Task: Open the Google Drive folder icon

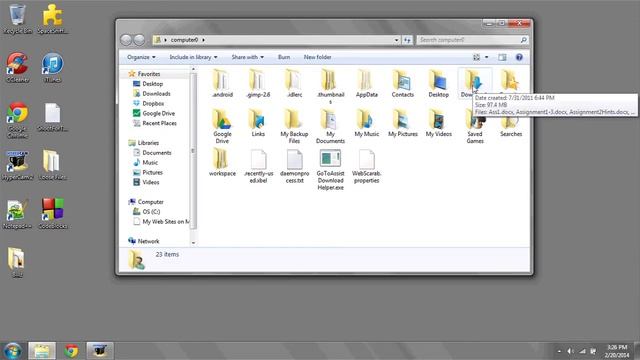Action: click(x=222, y=127)
